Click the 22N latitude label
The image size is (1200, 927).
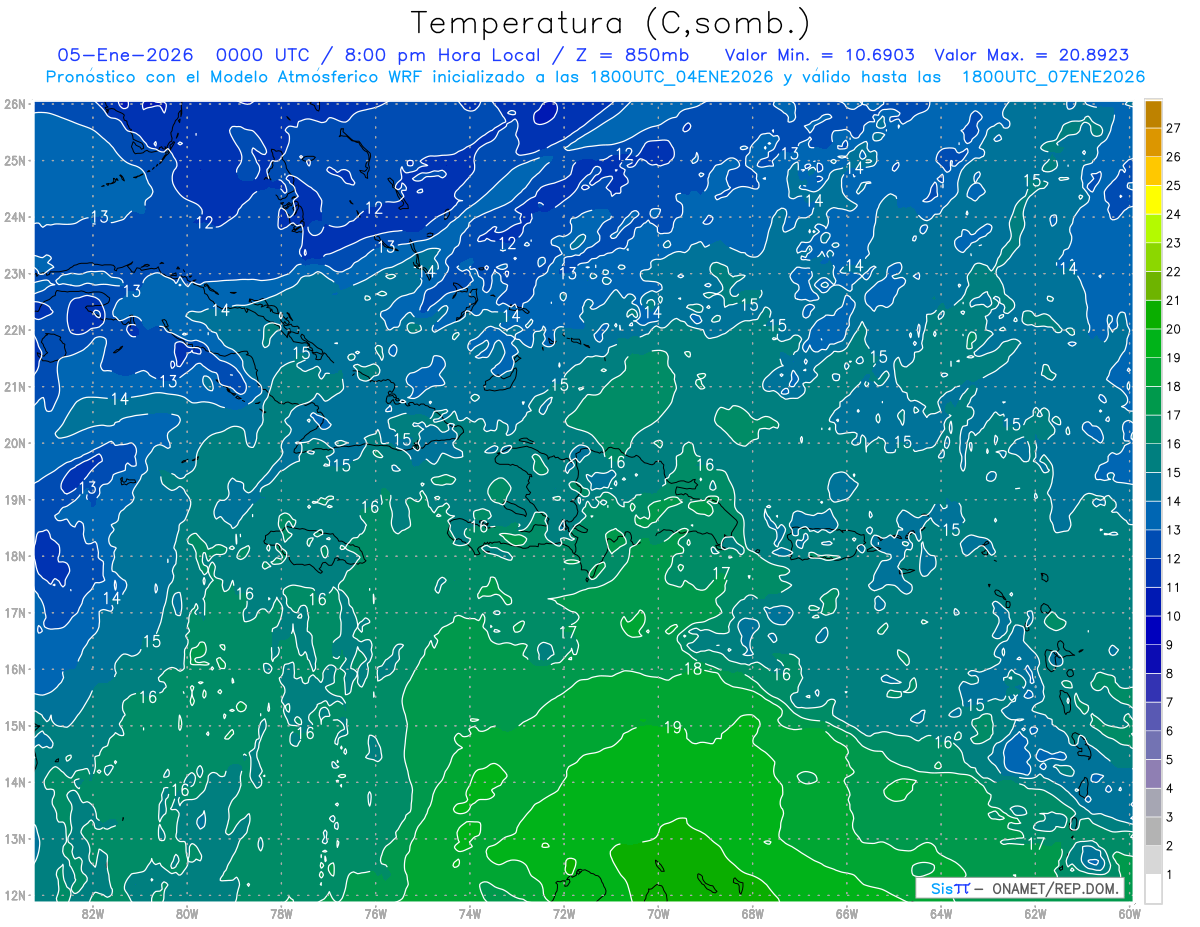tap(15, 330)
